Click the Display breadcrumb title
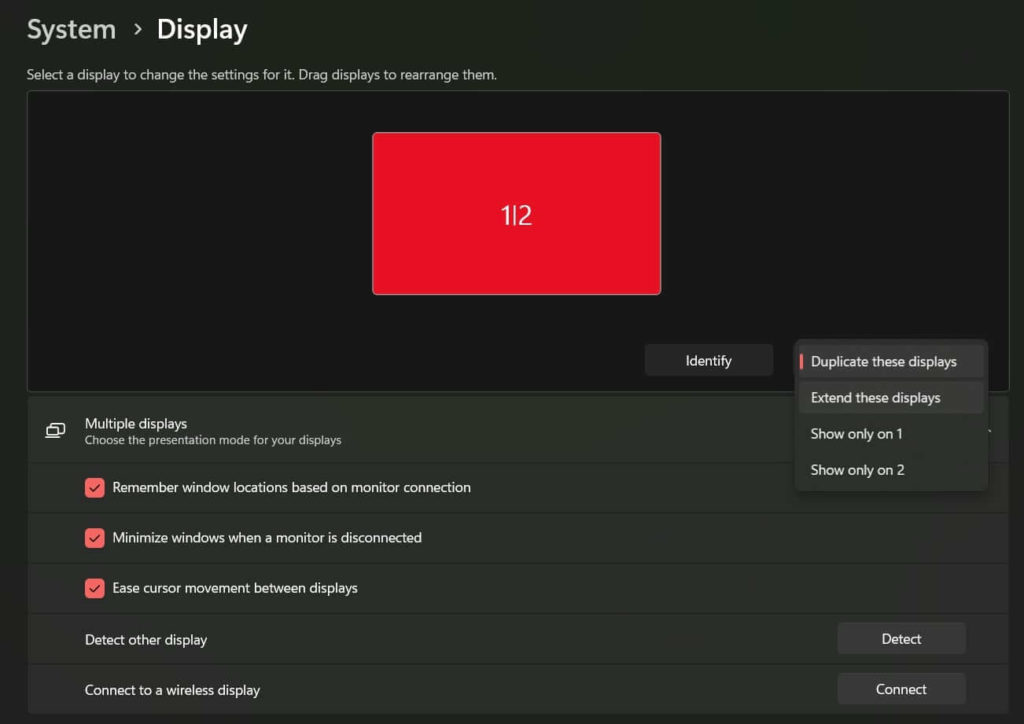The image size is (1024, 724). pyautogui.click(x=202, y=30)
